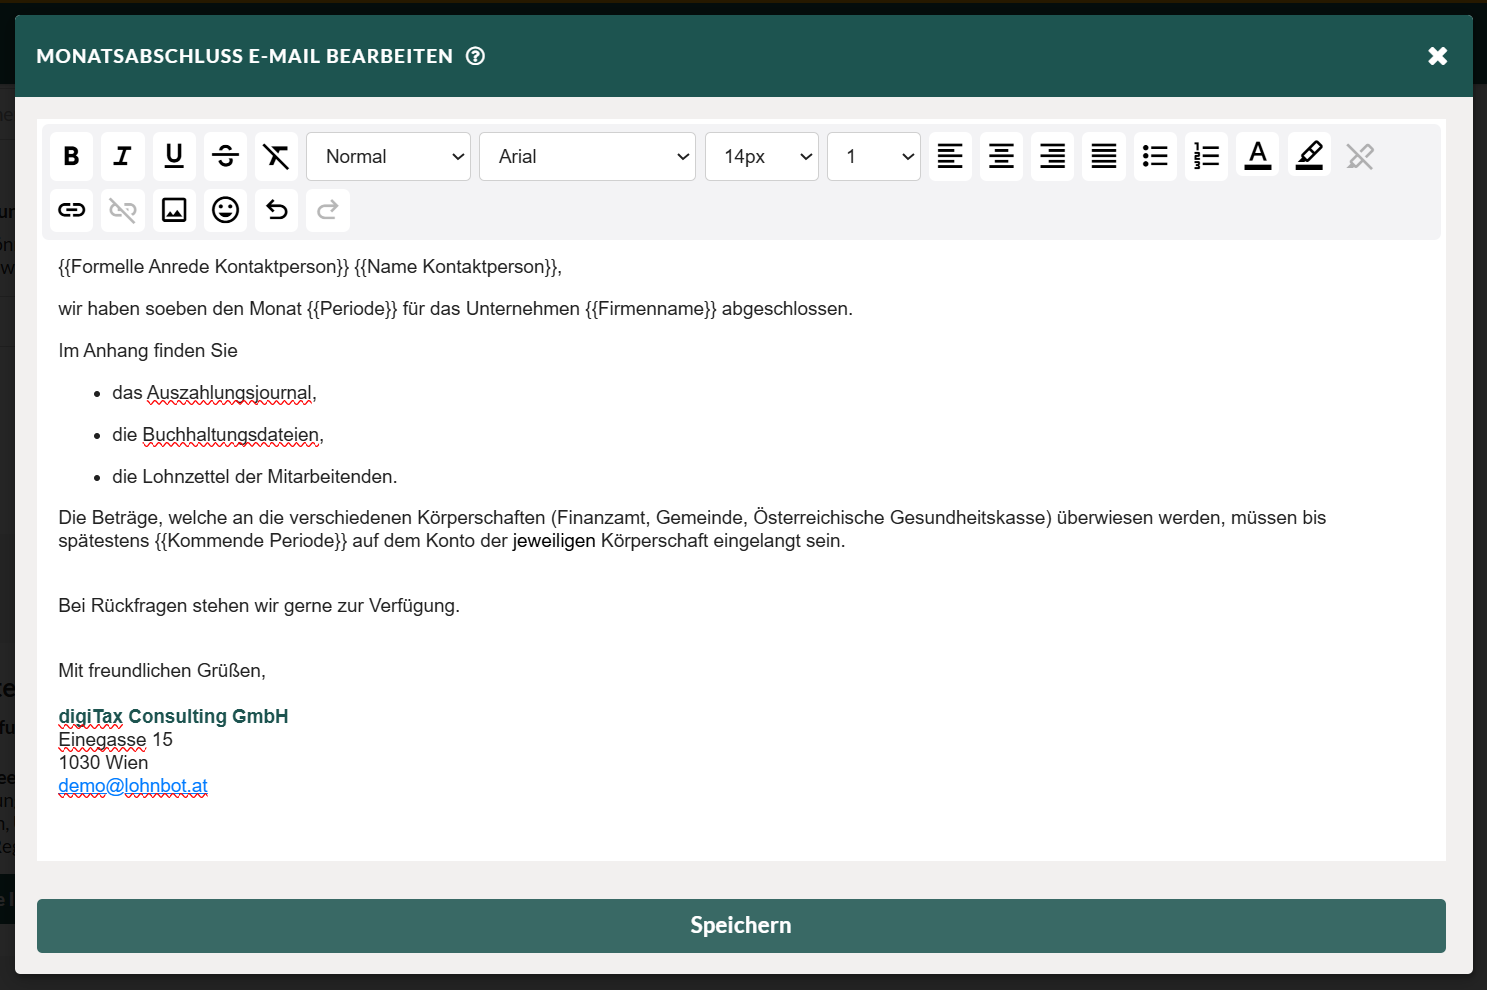Insert a numbered list

[x=1206, y=156]
